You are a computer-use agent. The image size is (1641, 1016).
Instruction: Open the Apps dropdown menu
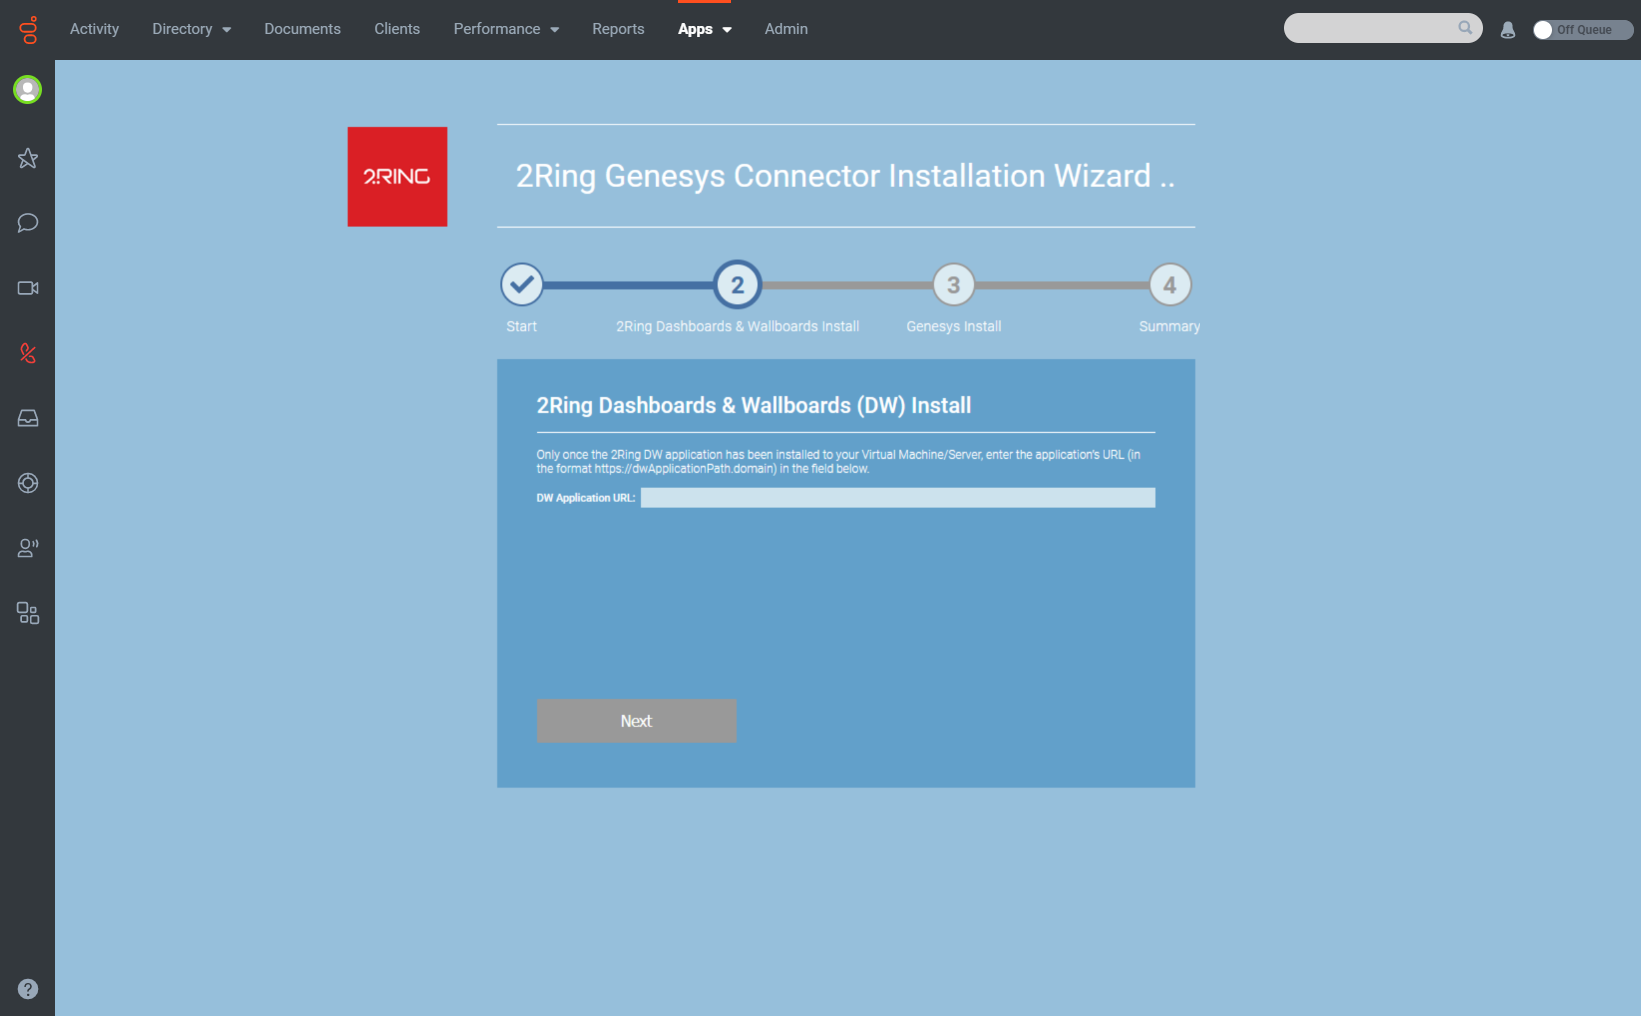pos(705,29)
